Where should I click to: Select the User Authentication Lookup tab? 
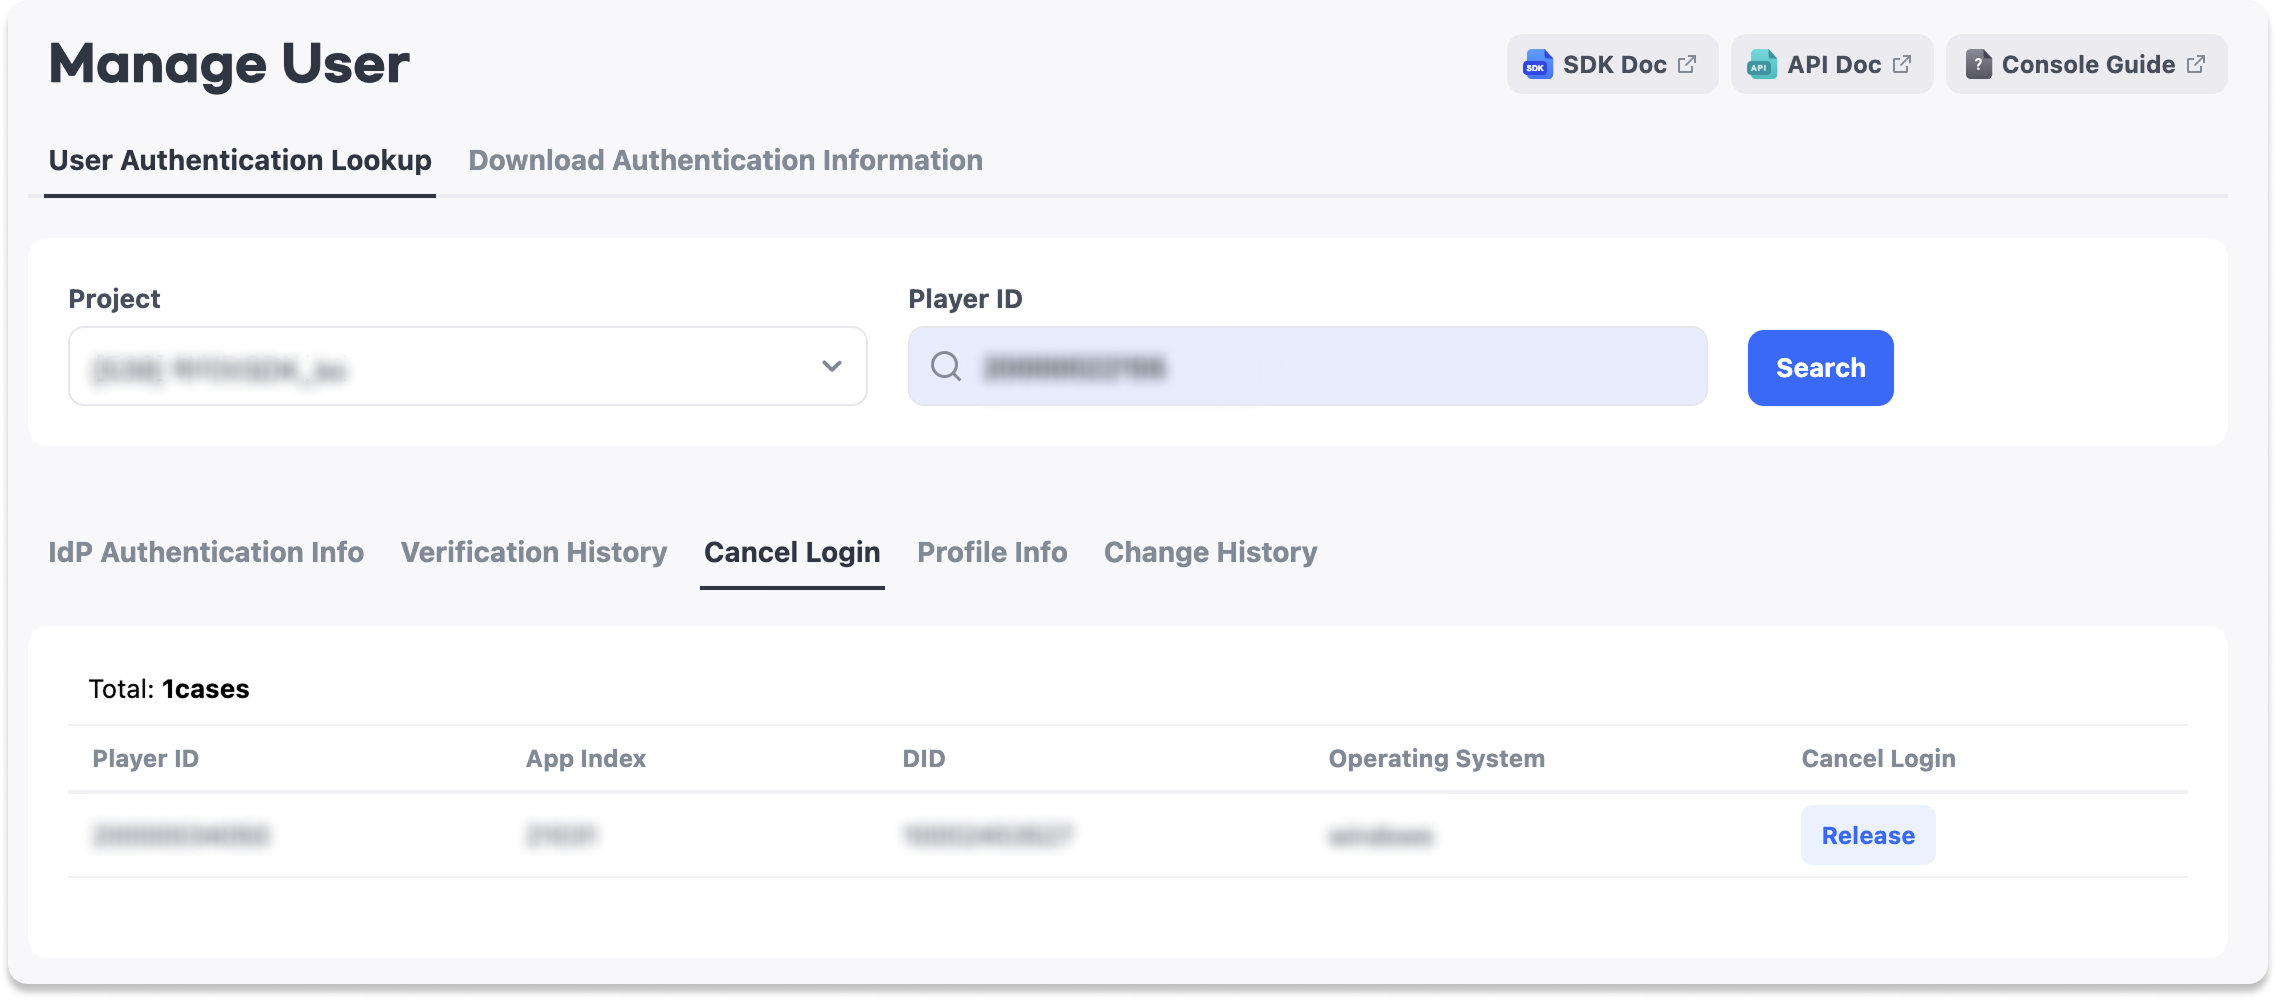pyautogui.click(x=240, y=160)
